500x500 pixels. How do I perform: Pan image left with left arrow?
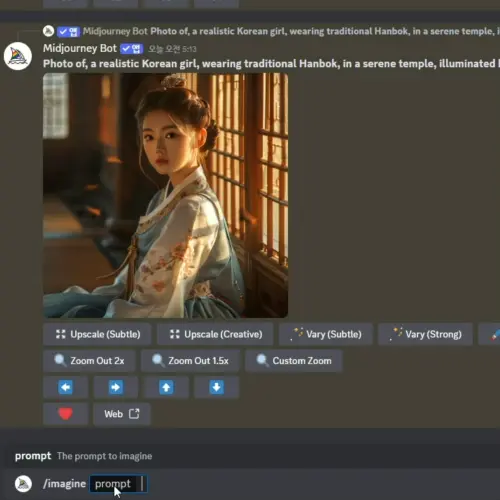point(66,387)
